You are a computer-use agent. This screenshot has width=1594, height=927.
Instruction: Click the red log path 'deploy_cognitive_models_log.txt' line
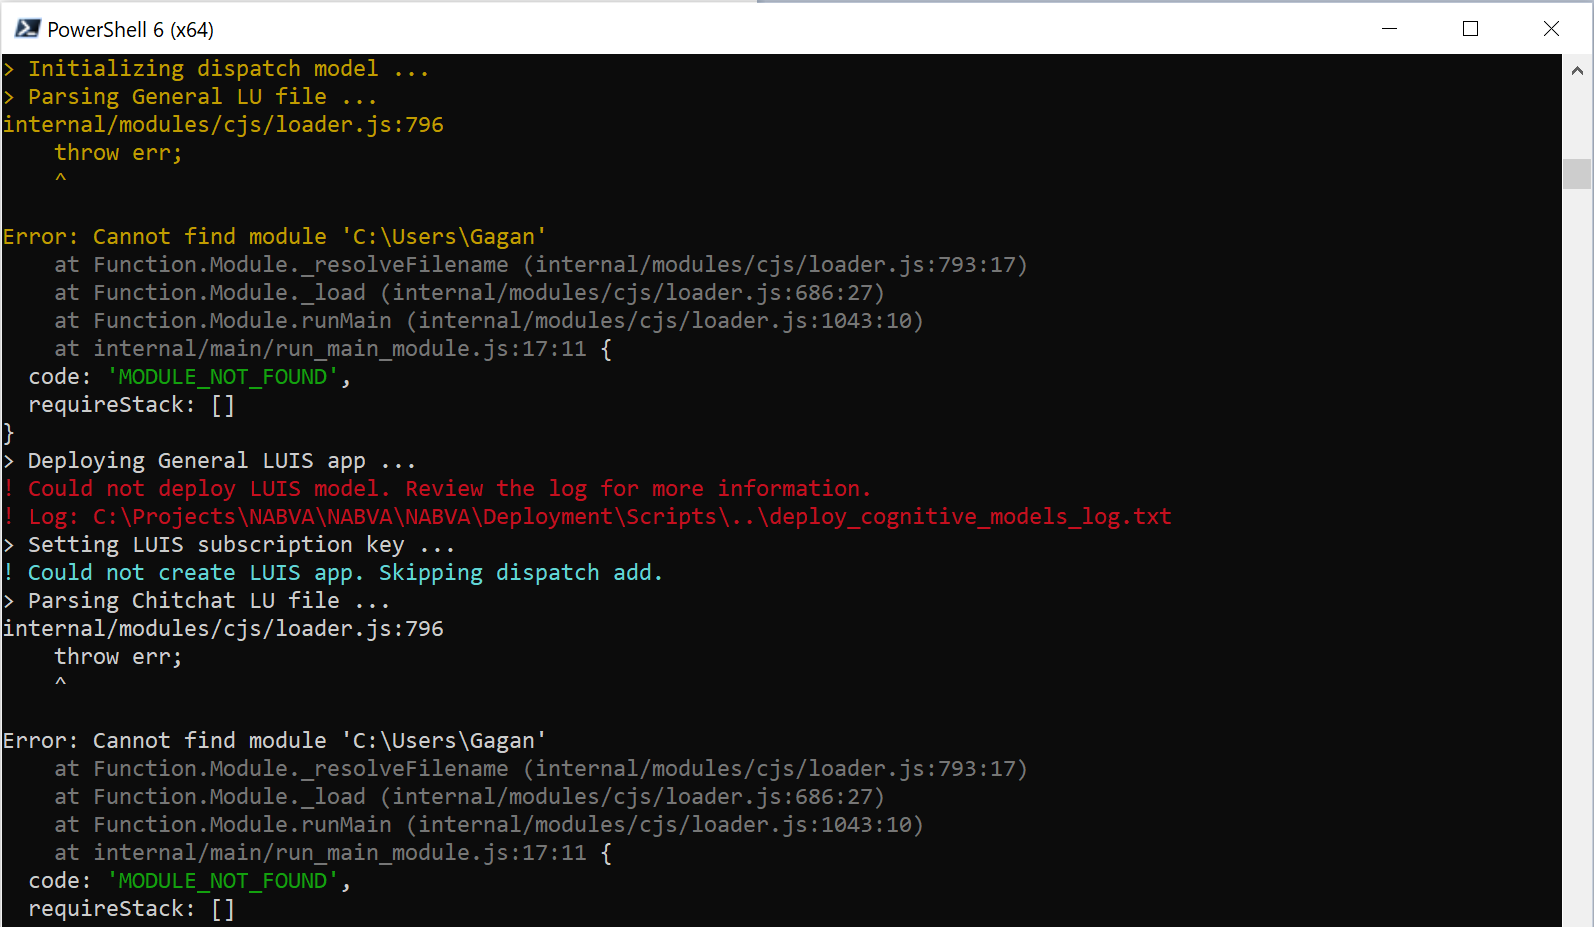(587, 517)
